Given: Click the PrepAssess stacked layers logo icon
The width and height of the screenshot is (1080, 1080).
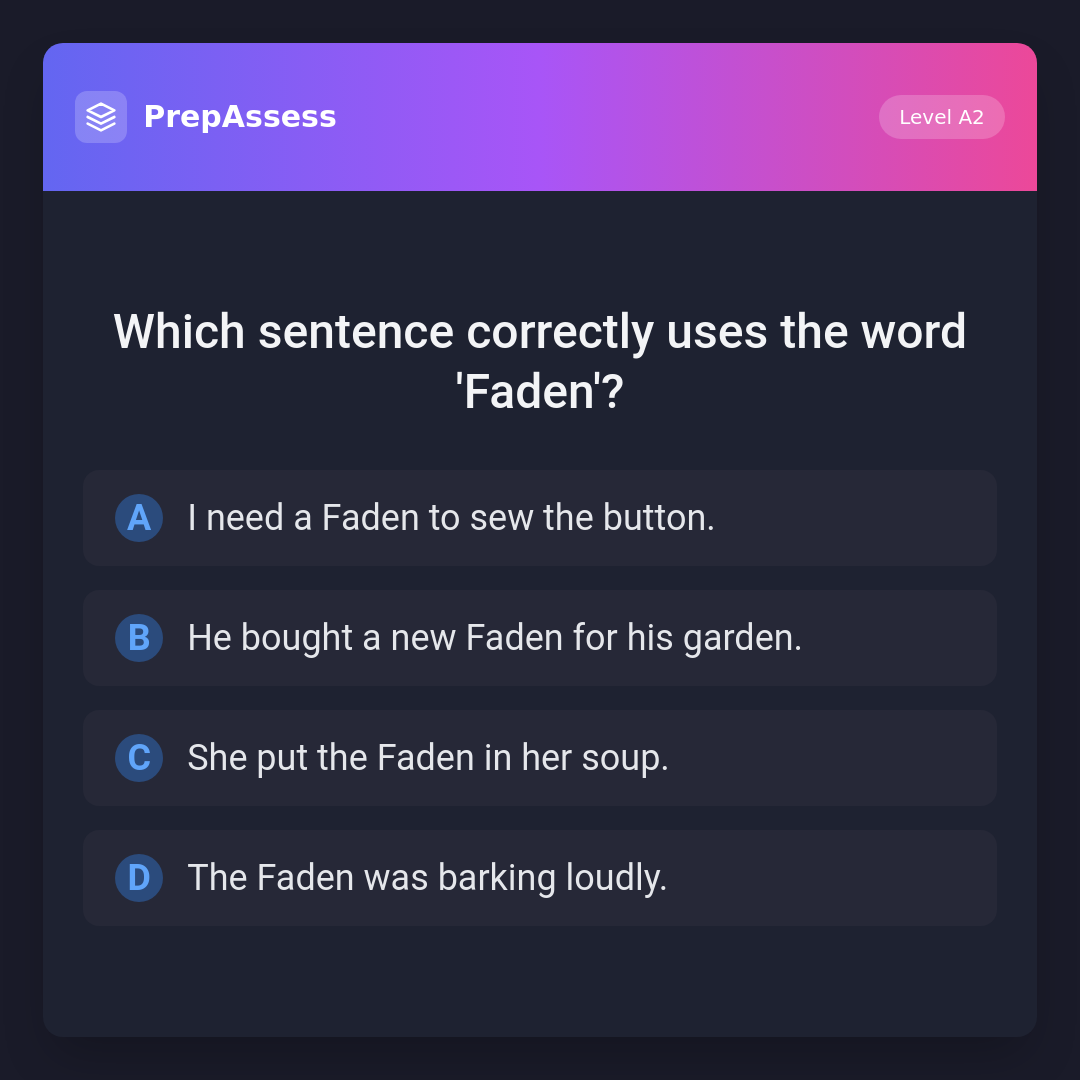Looking at the screenshot, I should coord(101,117).
